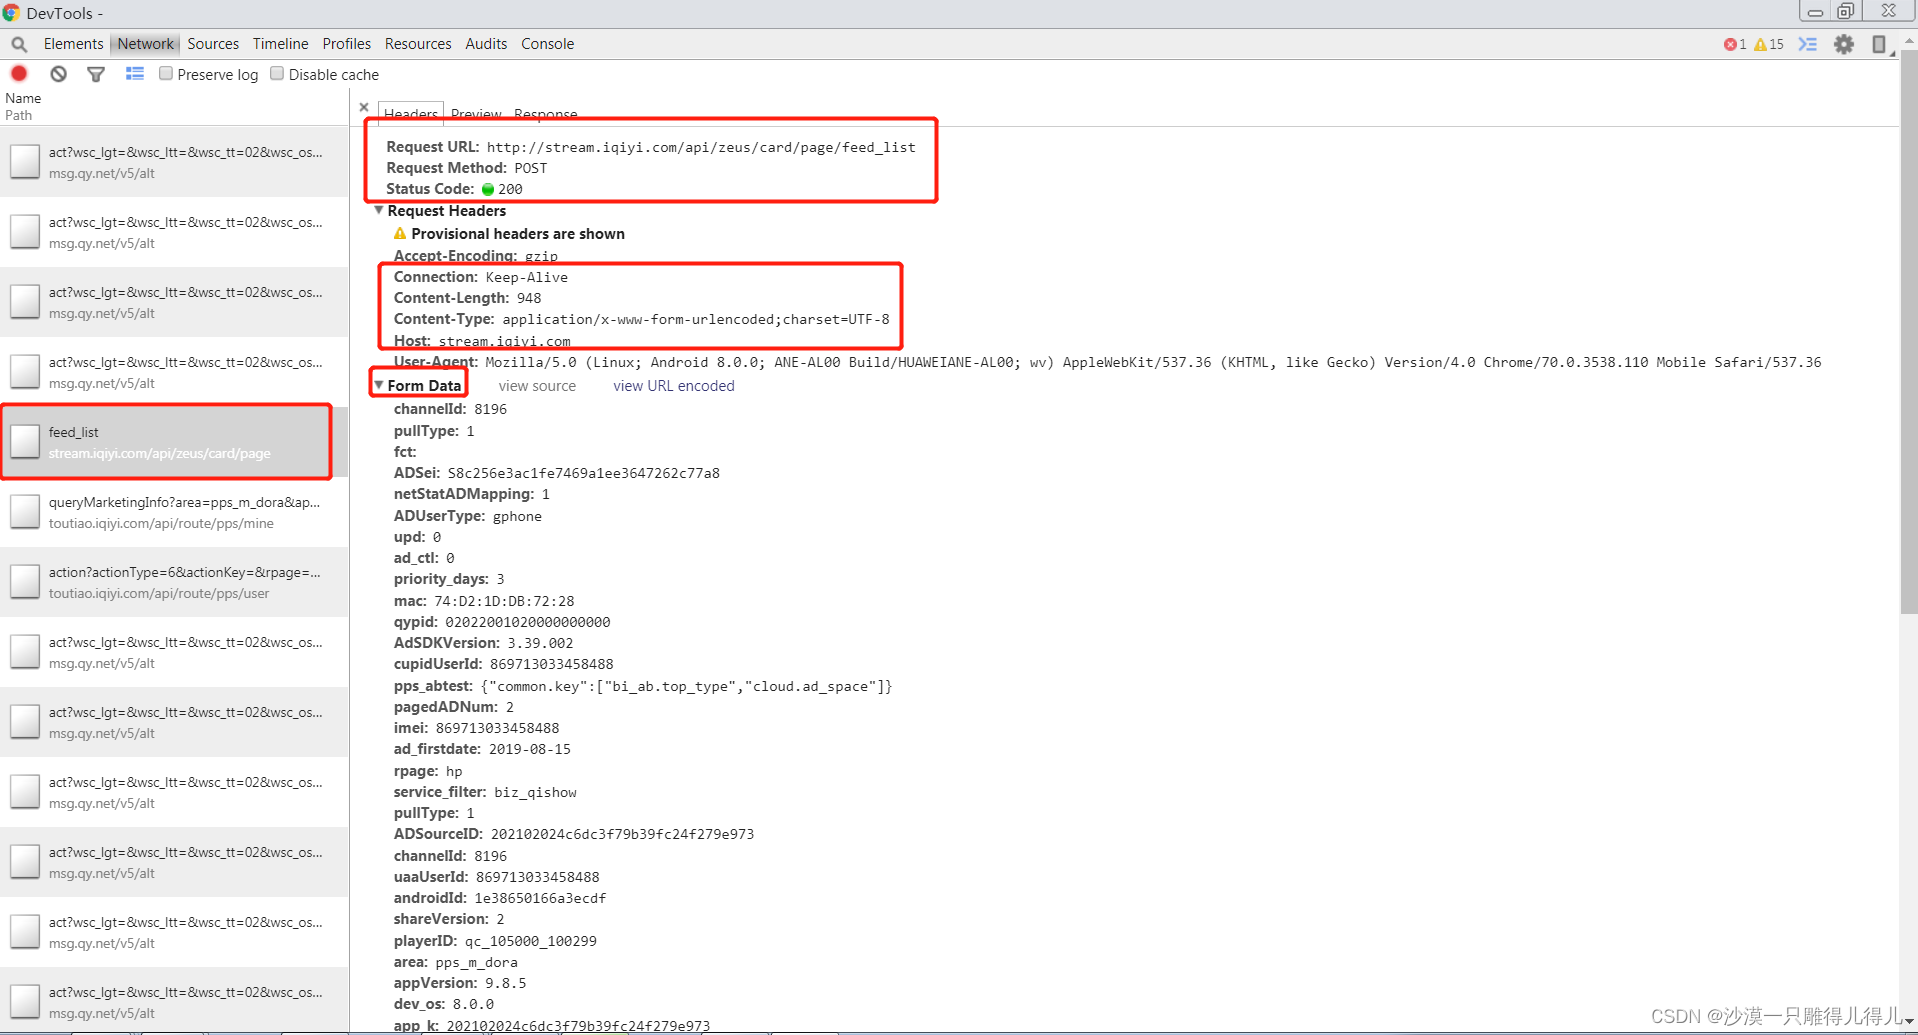The width and height of the screenshot is (1918, 1035).
Task: Enable the Preserve log checkbox
Action: tap(166, 74)
